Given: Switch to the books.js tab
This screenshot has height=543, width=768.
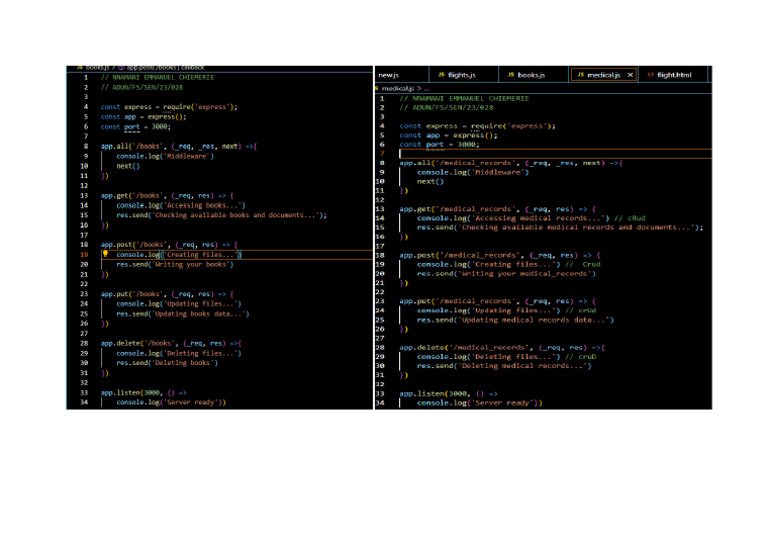Looking at the screenshot, I should tap(530, 75).
